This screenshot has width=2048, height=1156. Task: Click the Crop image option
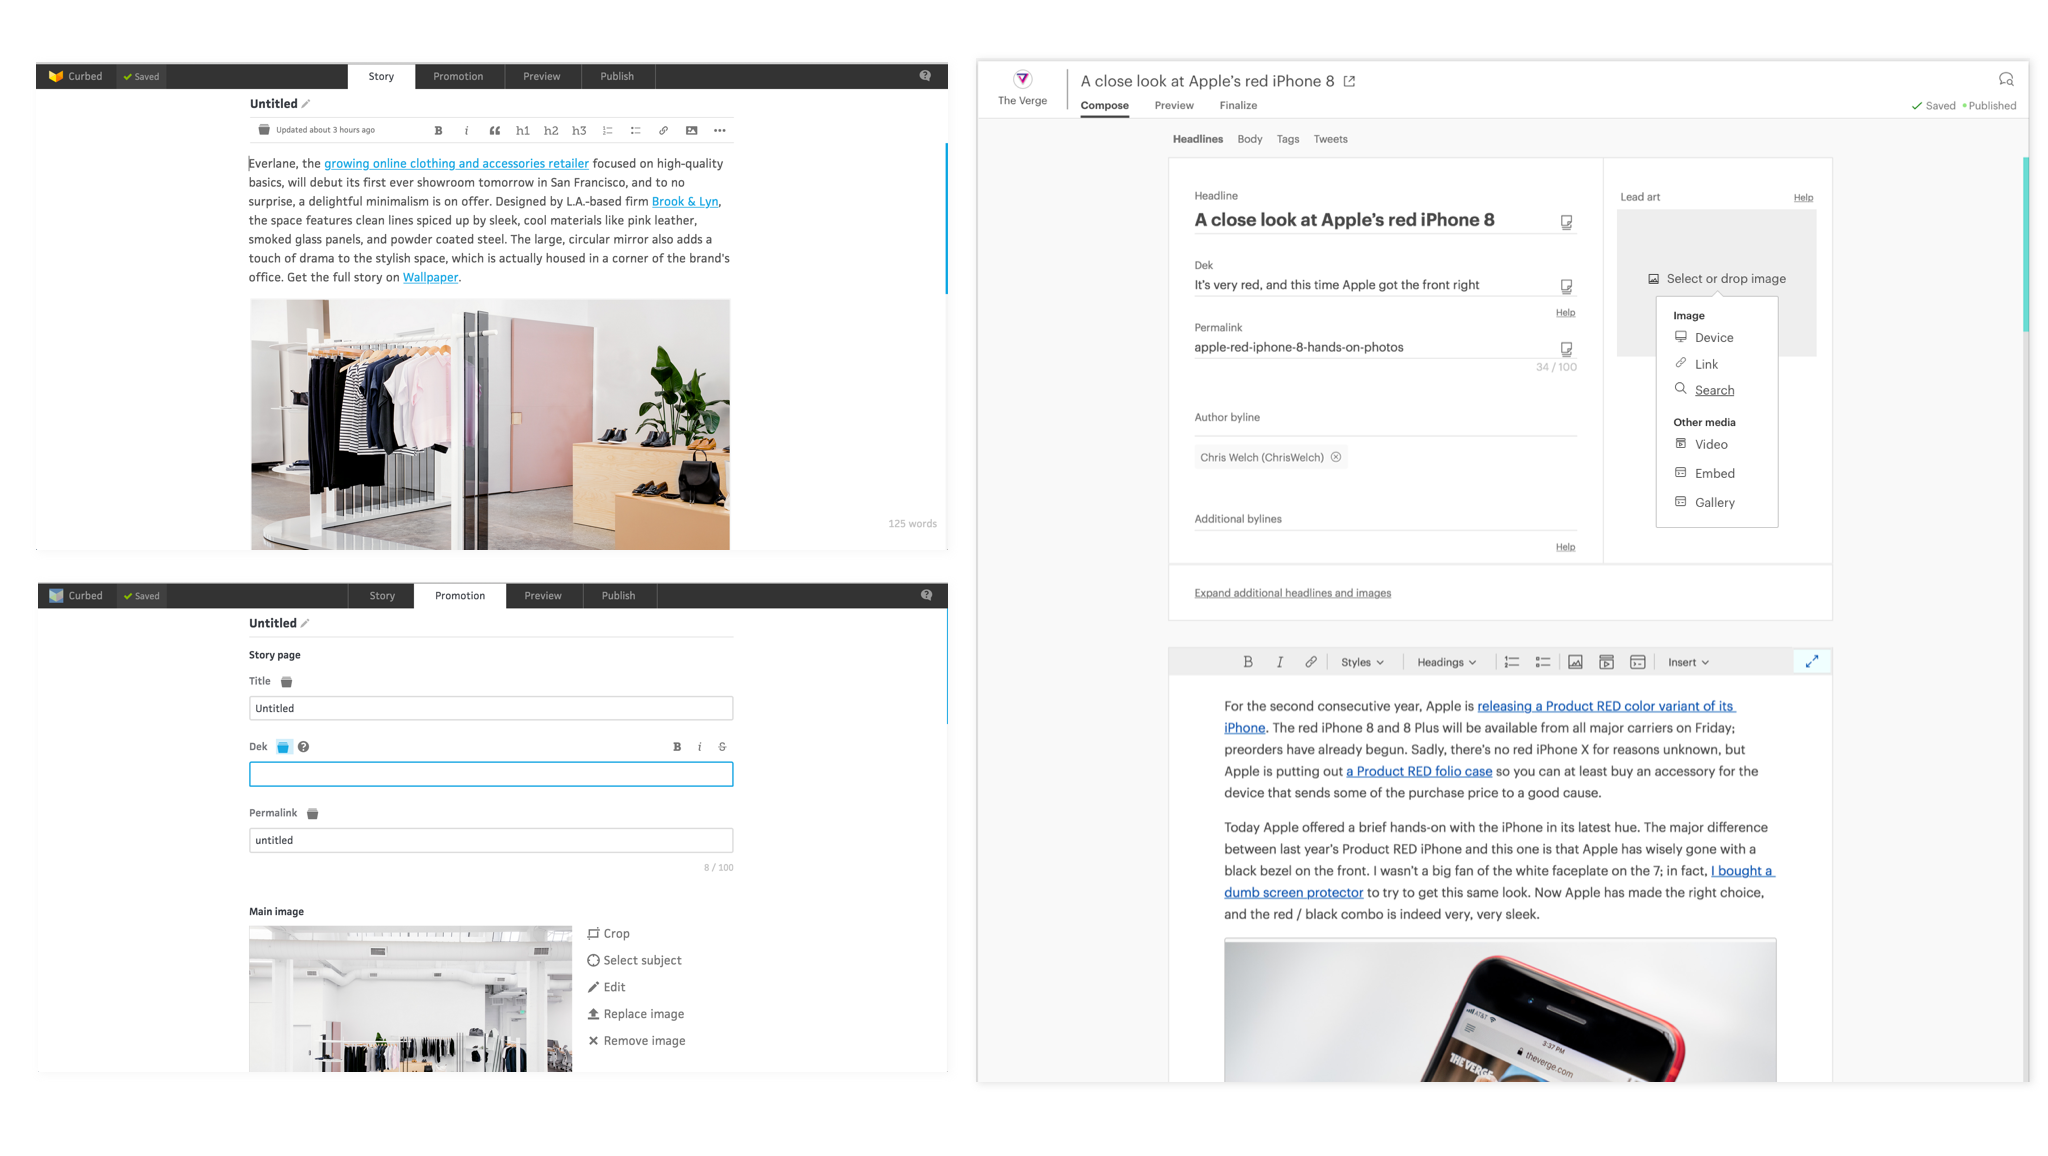click(608, 933)
